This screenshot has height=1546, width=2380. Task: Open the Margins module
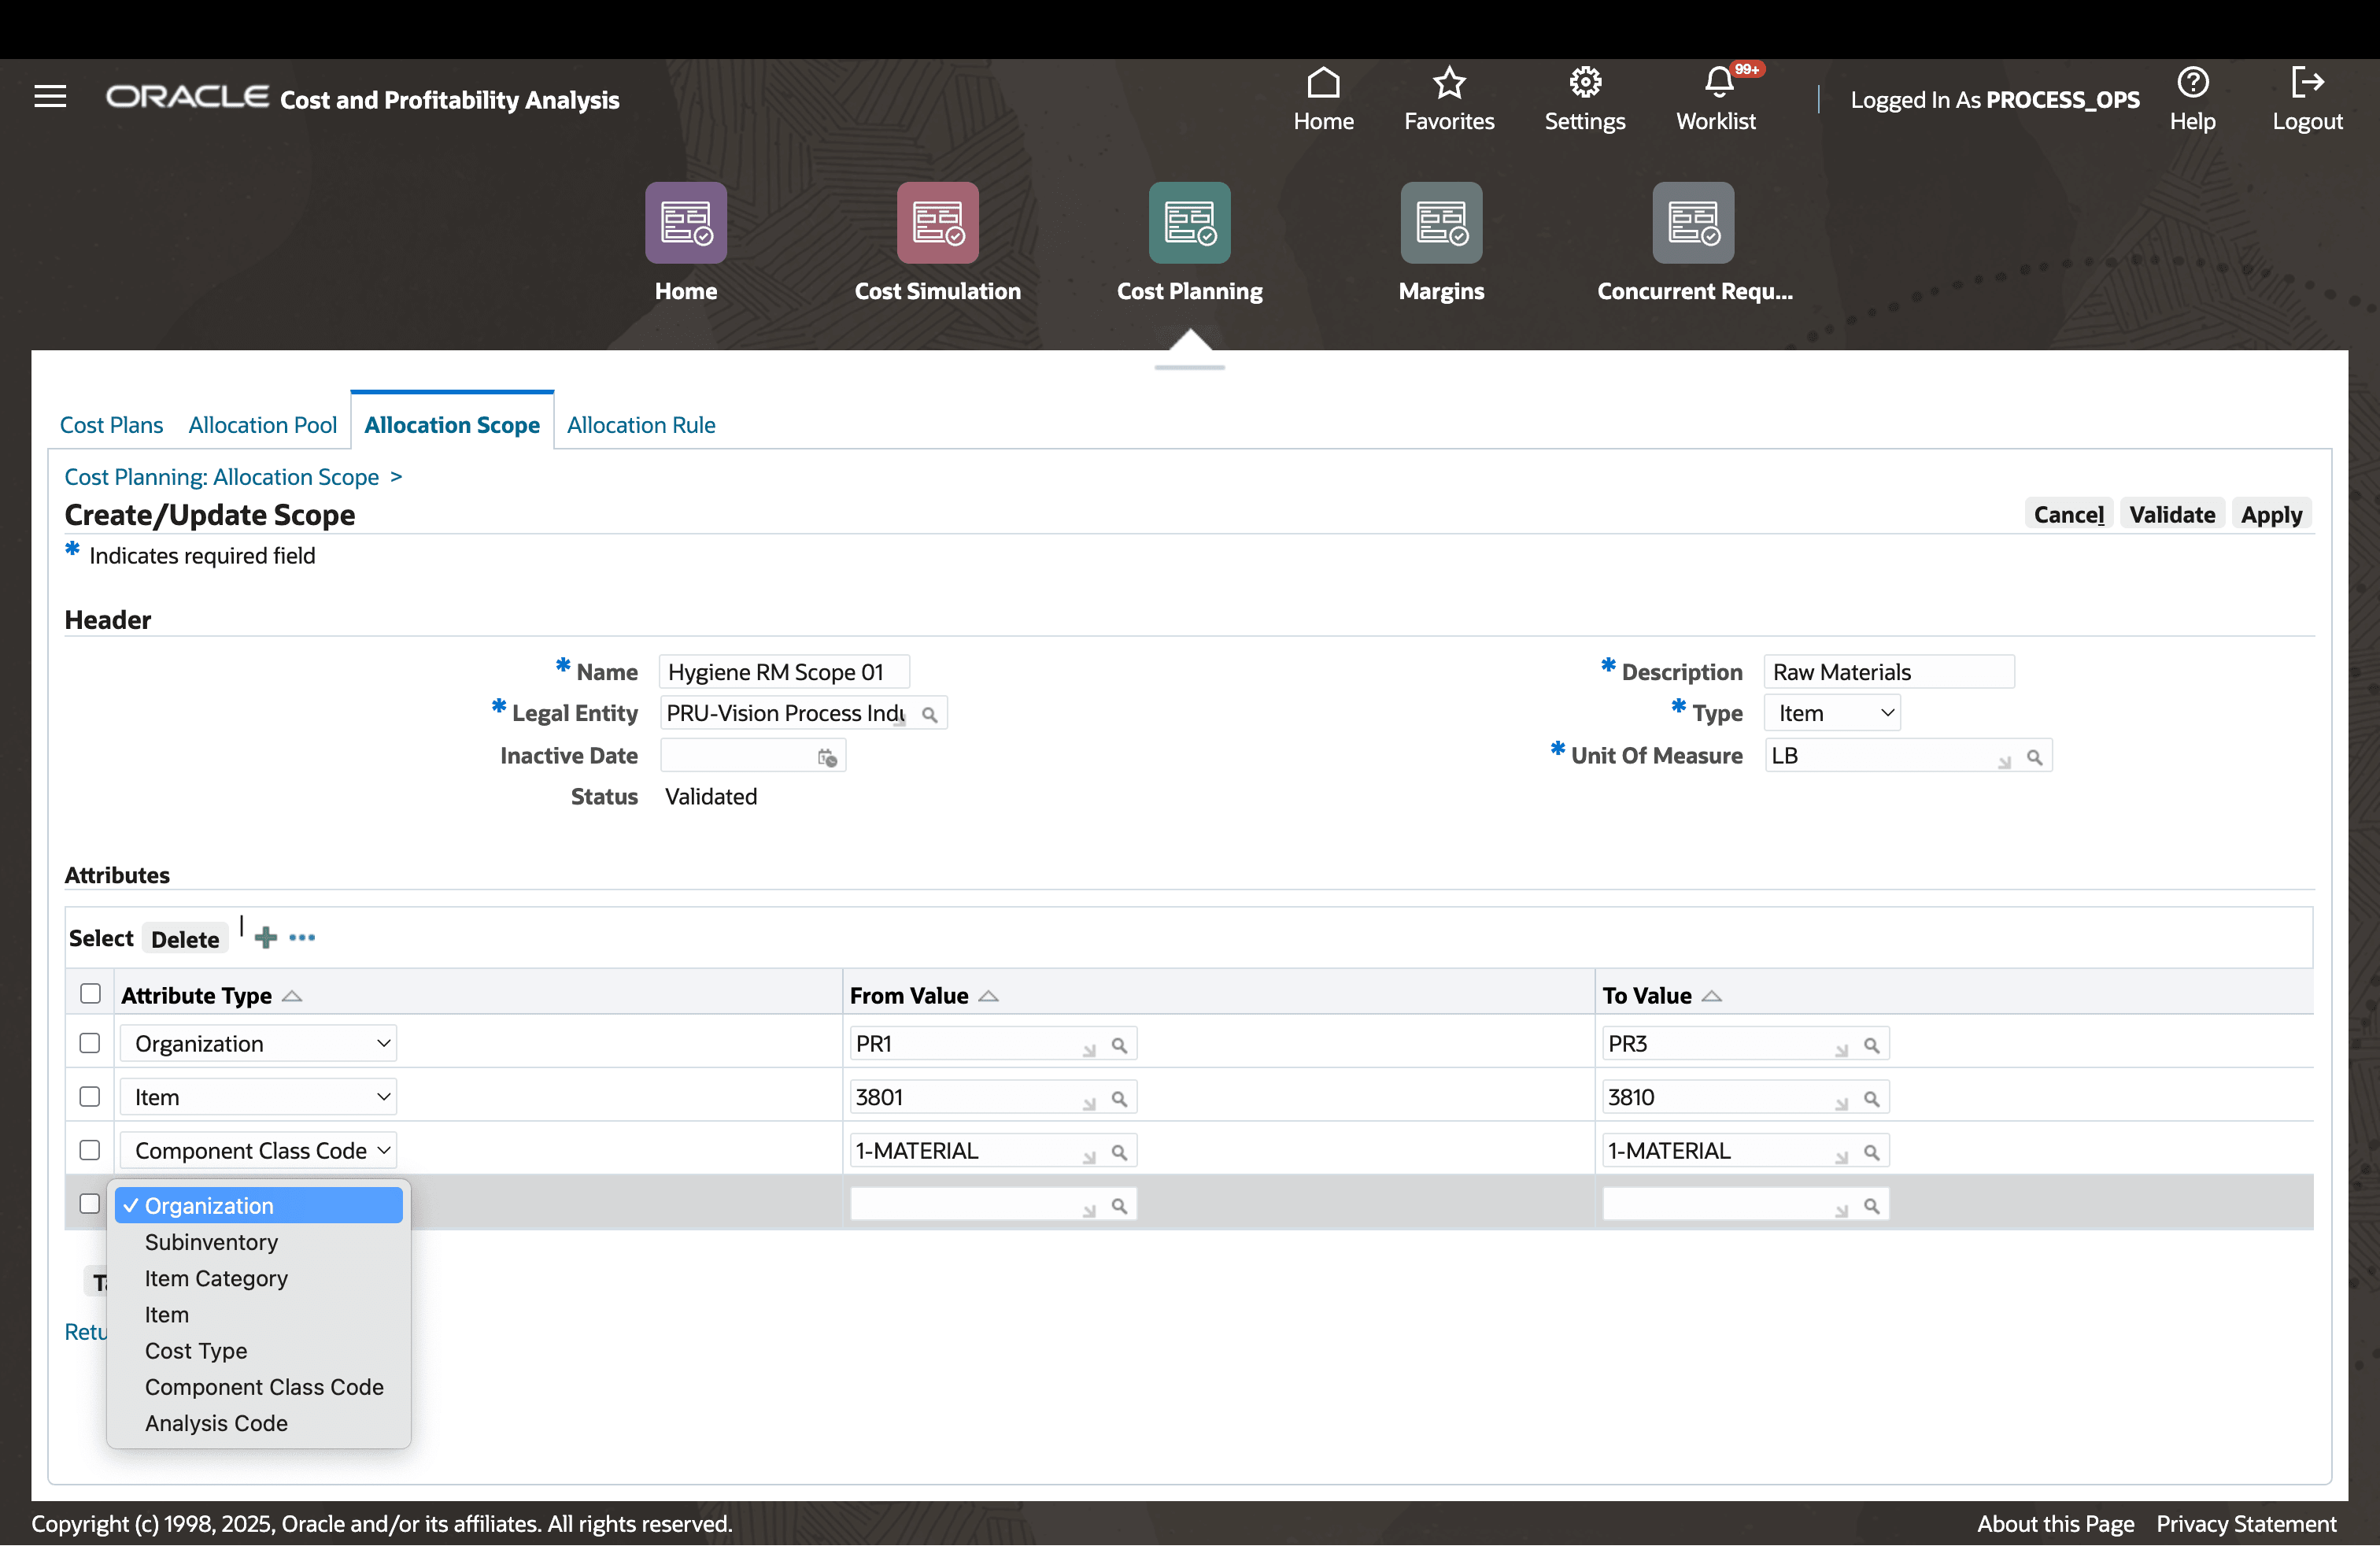click(x=1440, y=245)
